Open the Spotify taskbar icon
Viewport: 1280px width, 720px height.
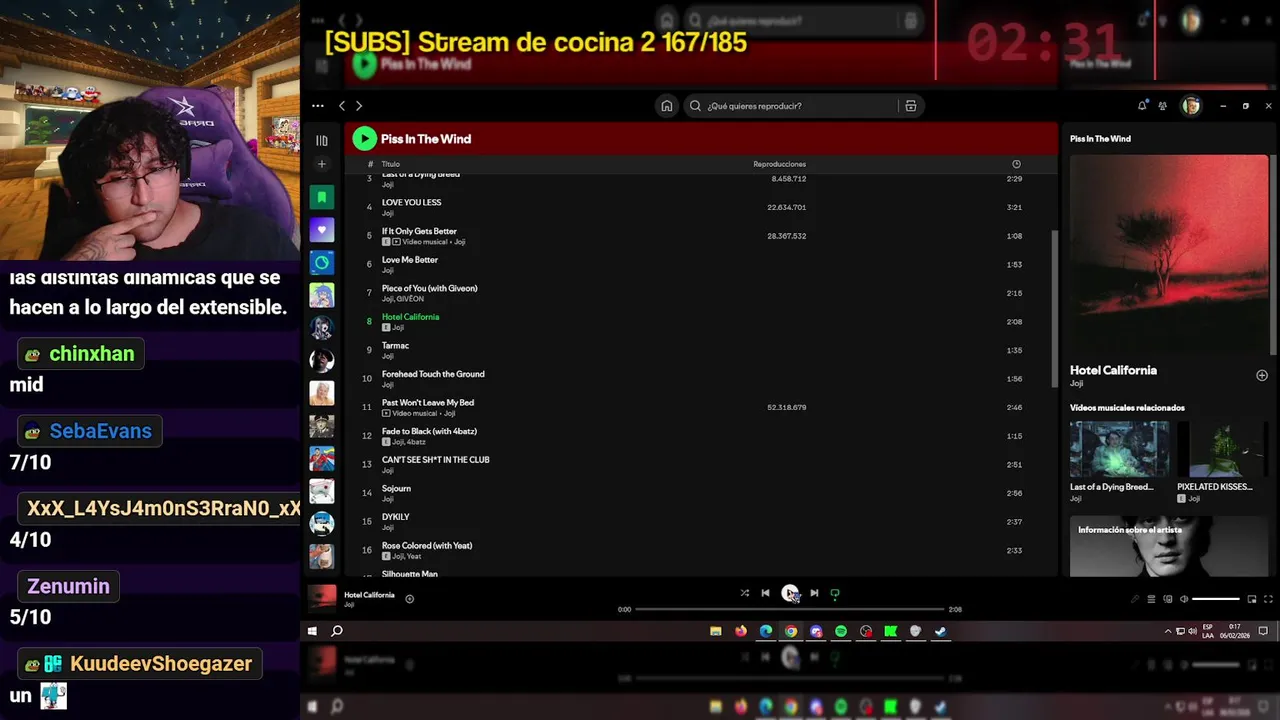click(840, 631)
